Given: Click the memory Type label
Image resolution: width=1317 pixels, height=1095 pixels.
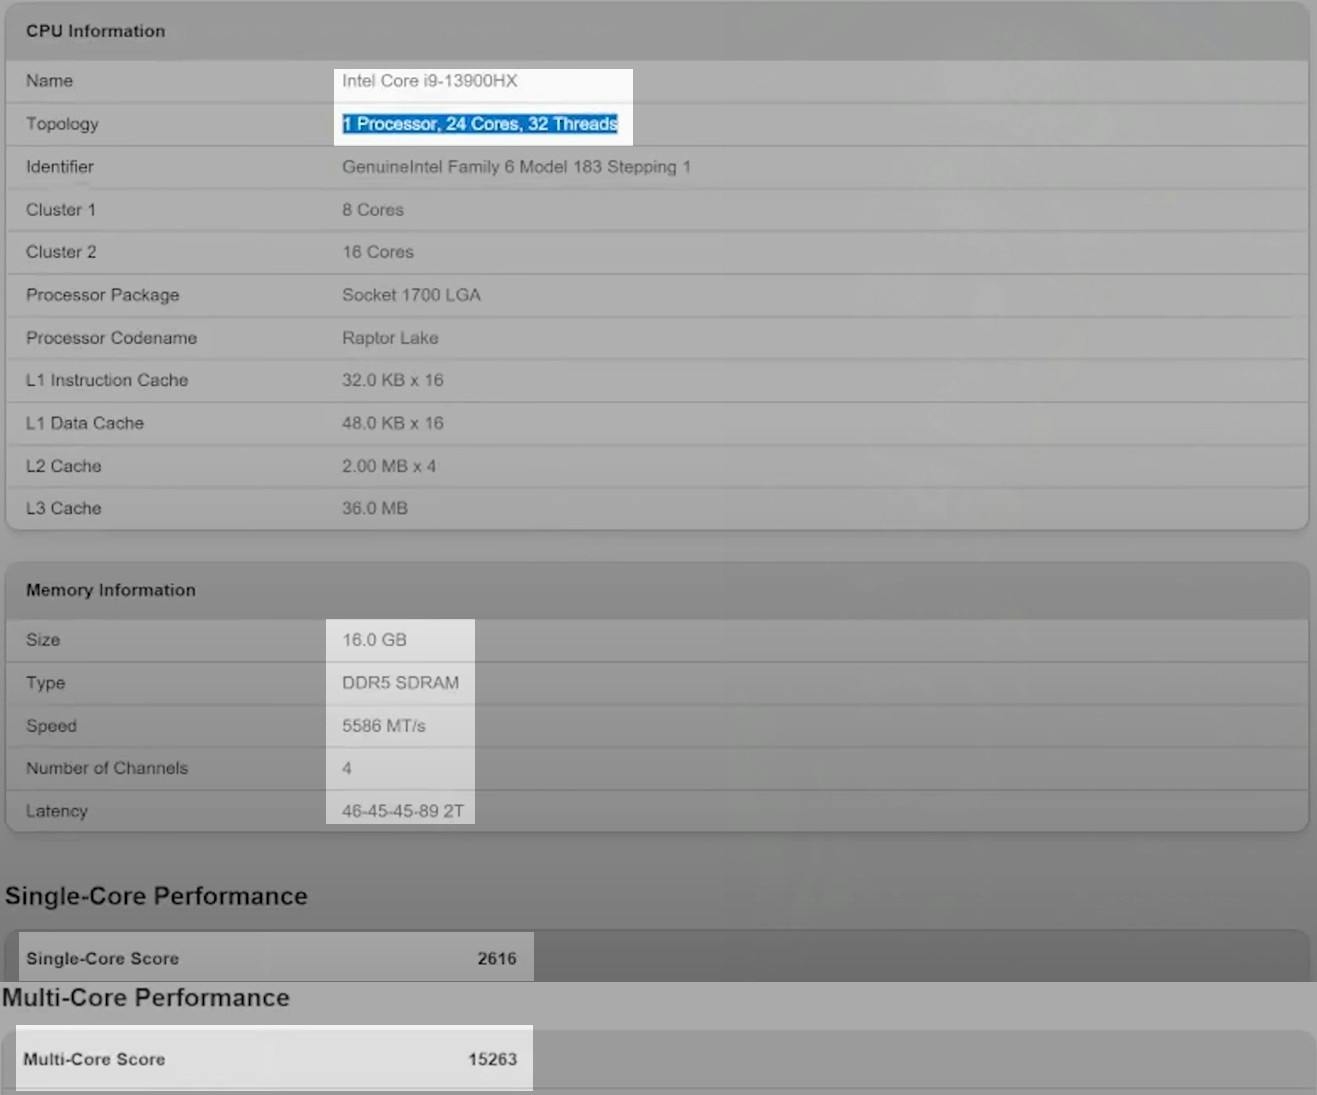Looking at the screenshot, I should pos(46,683).
